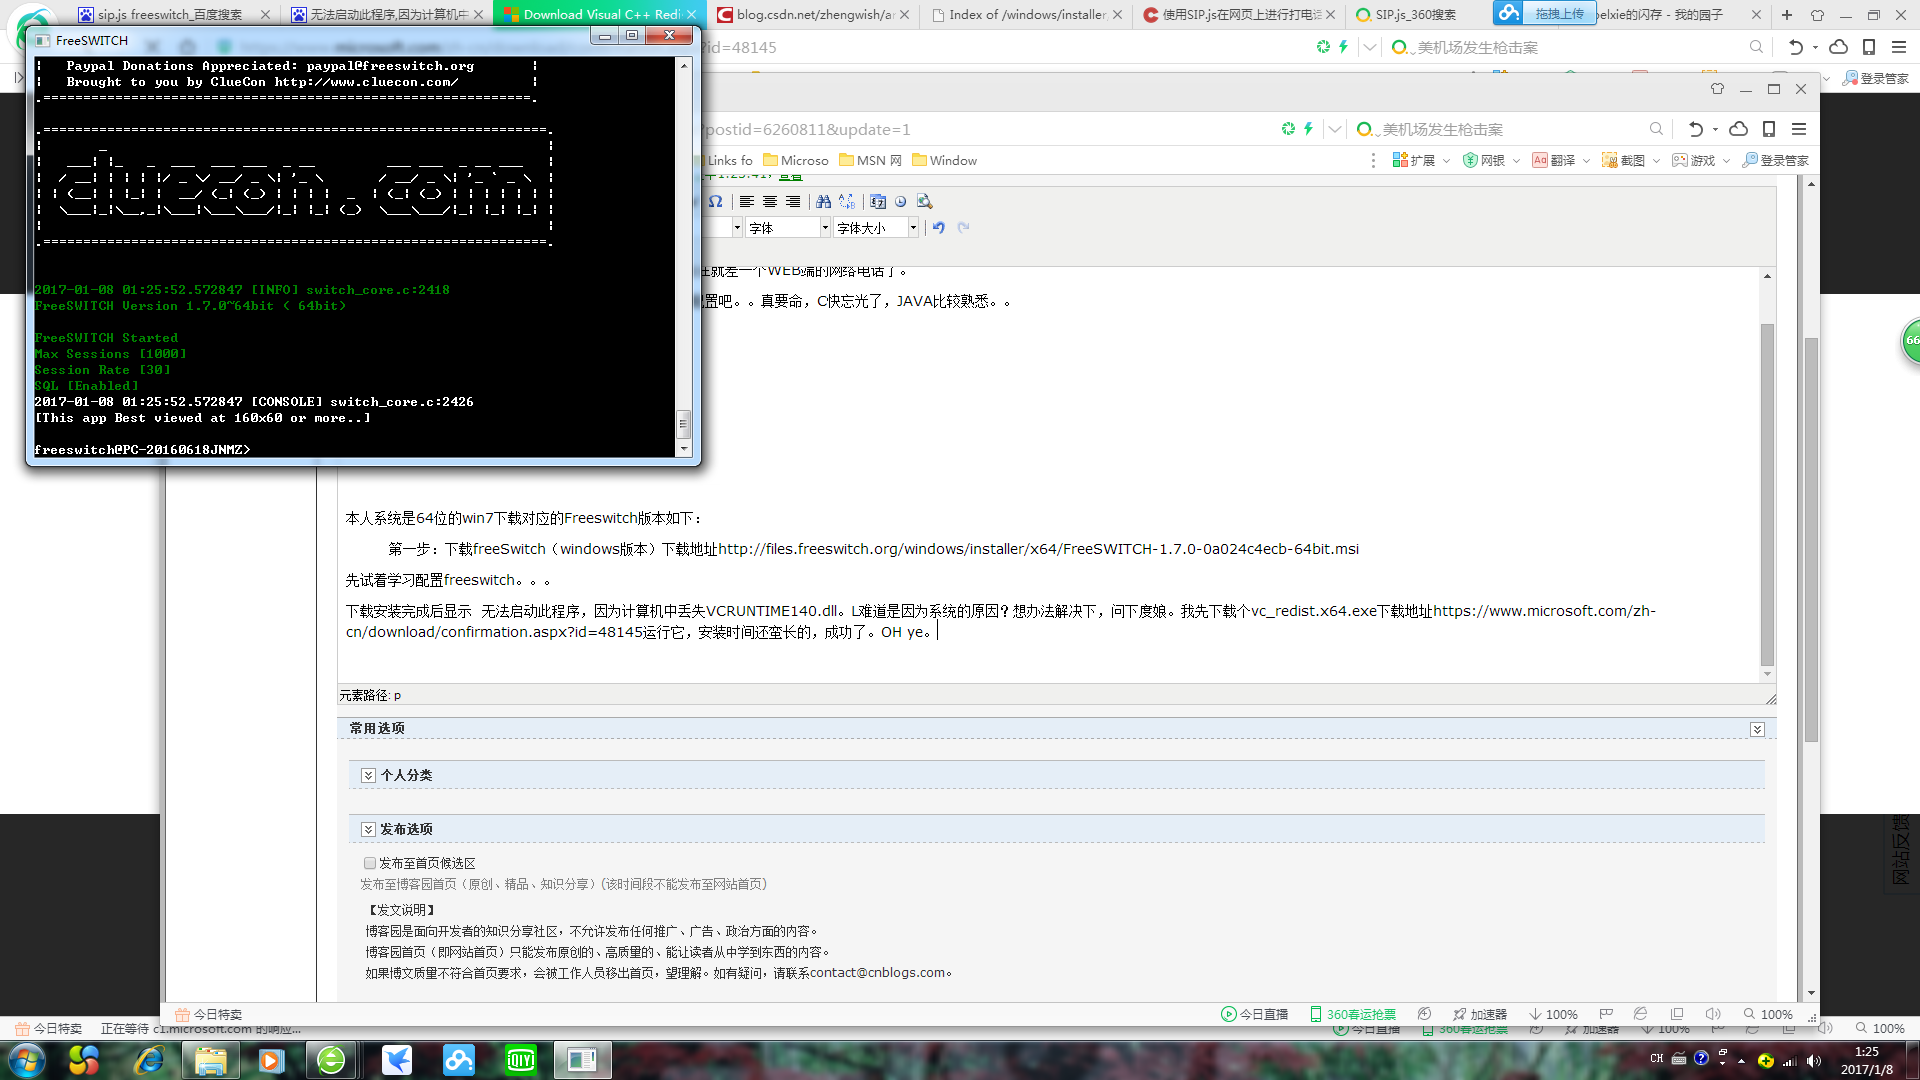Open 今日直播 in the status bar
The height and width of the screenshot is (1080, 1920).
coord(1255,1014)
